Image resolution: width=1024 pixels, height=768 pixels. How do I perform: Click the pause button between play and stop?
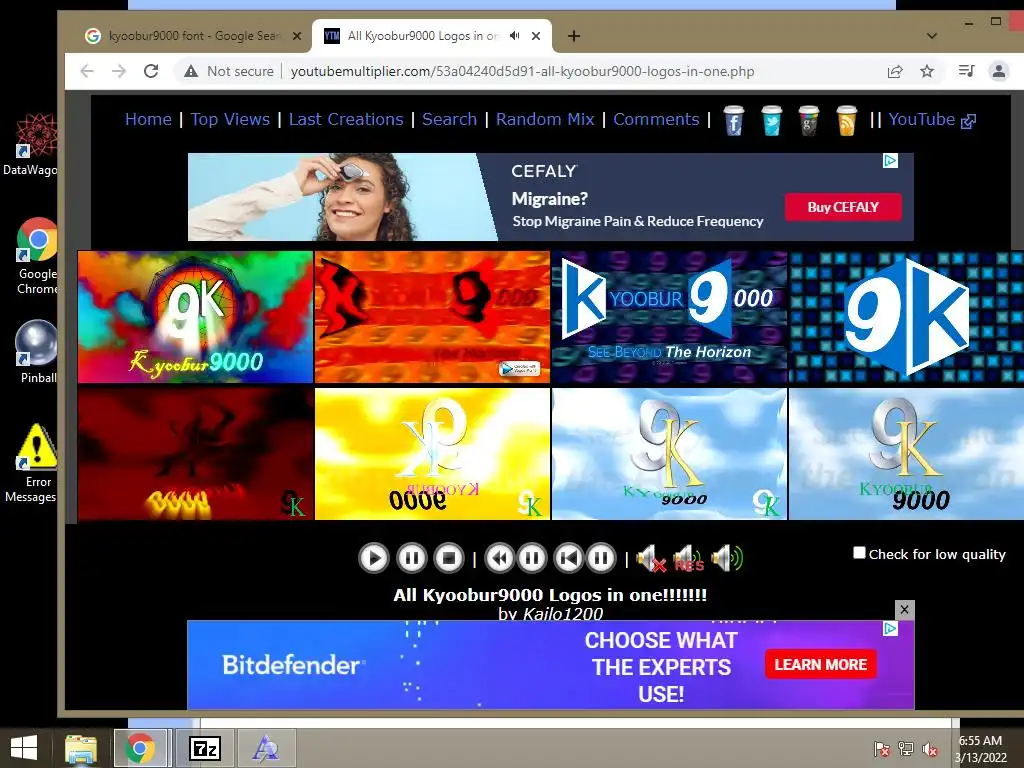pyautogui.click(x=411, y=558)
